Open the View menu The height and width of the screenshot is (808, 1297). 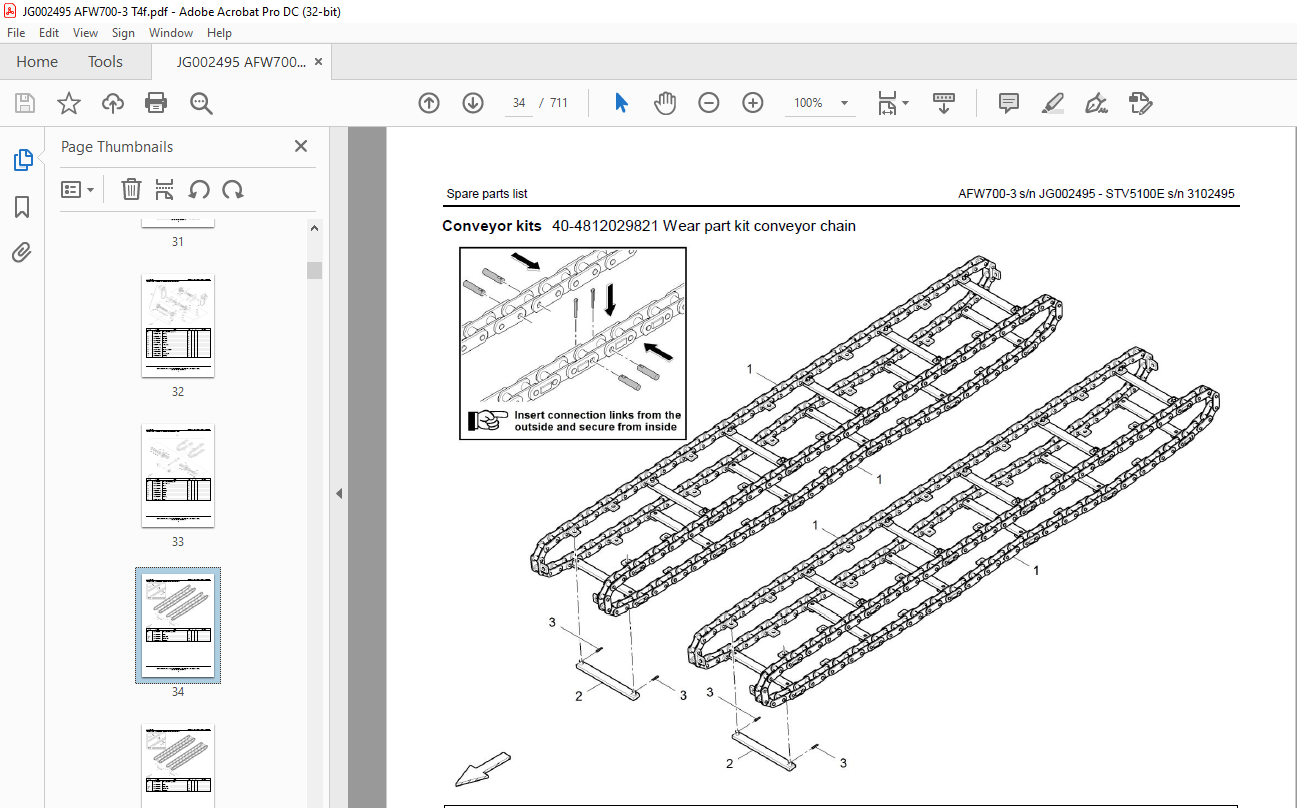[x=86, y=33]
